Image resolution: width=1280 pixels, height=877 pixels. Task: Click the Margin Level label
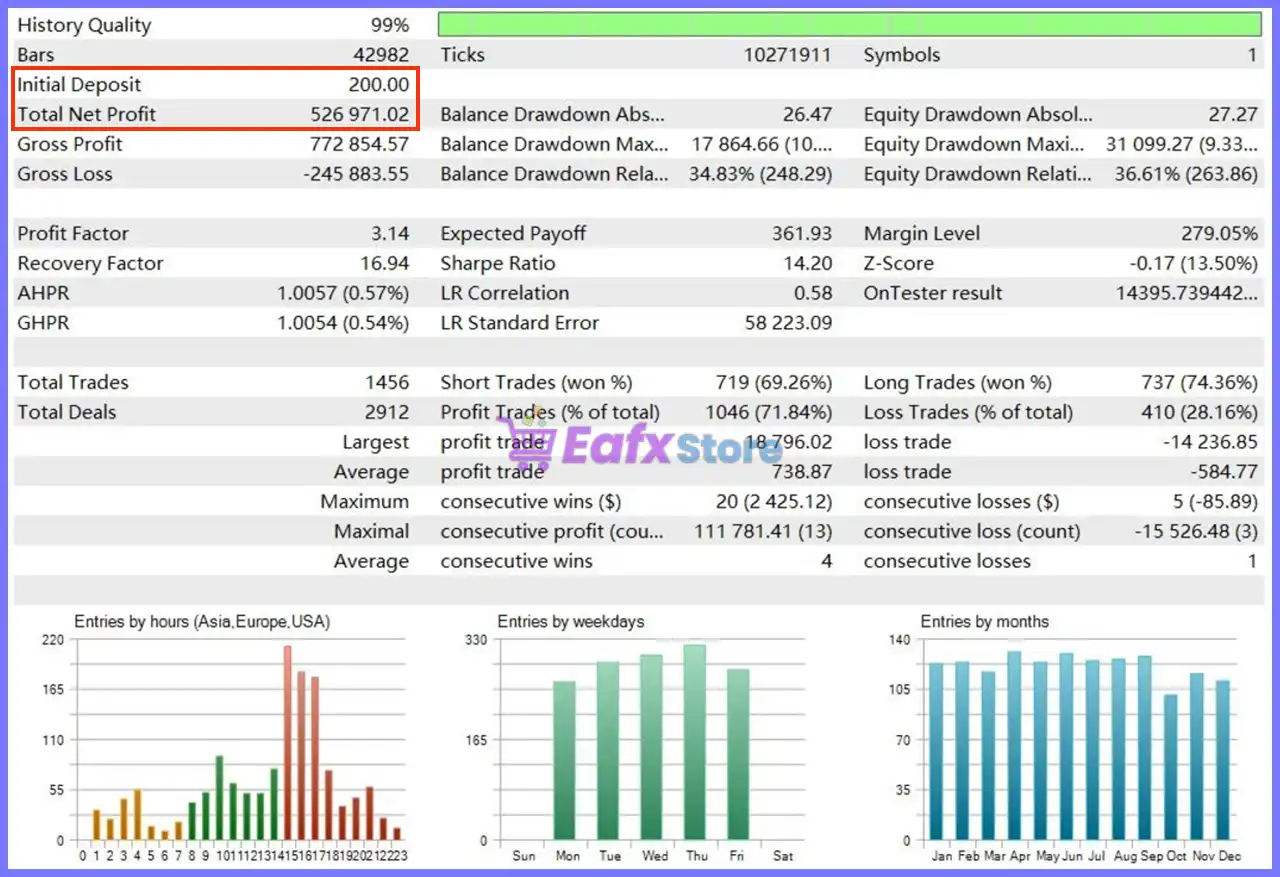tap(922, 234)
